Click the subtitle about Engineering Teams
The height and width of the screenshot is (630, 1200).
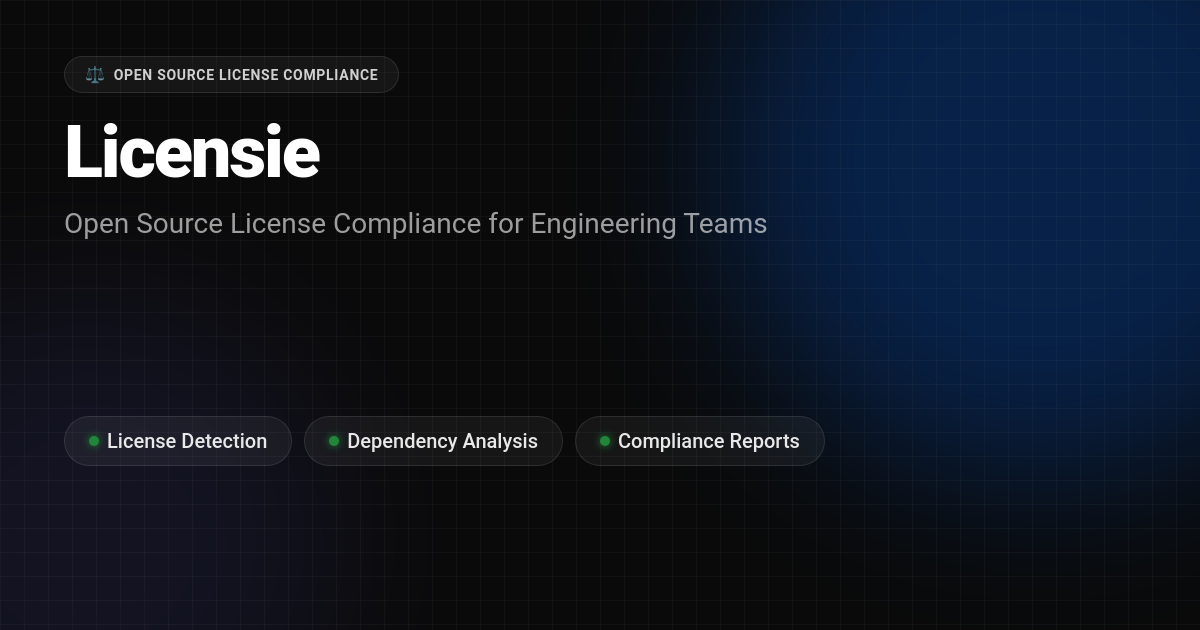pos(415,223)
